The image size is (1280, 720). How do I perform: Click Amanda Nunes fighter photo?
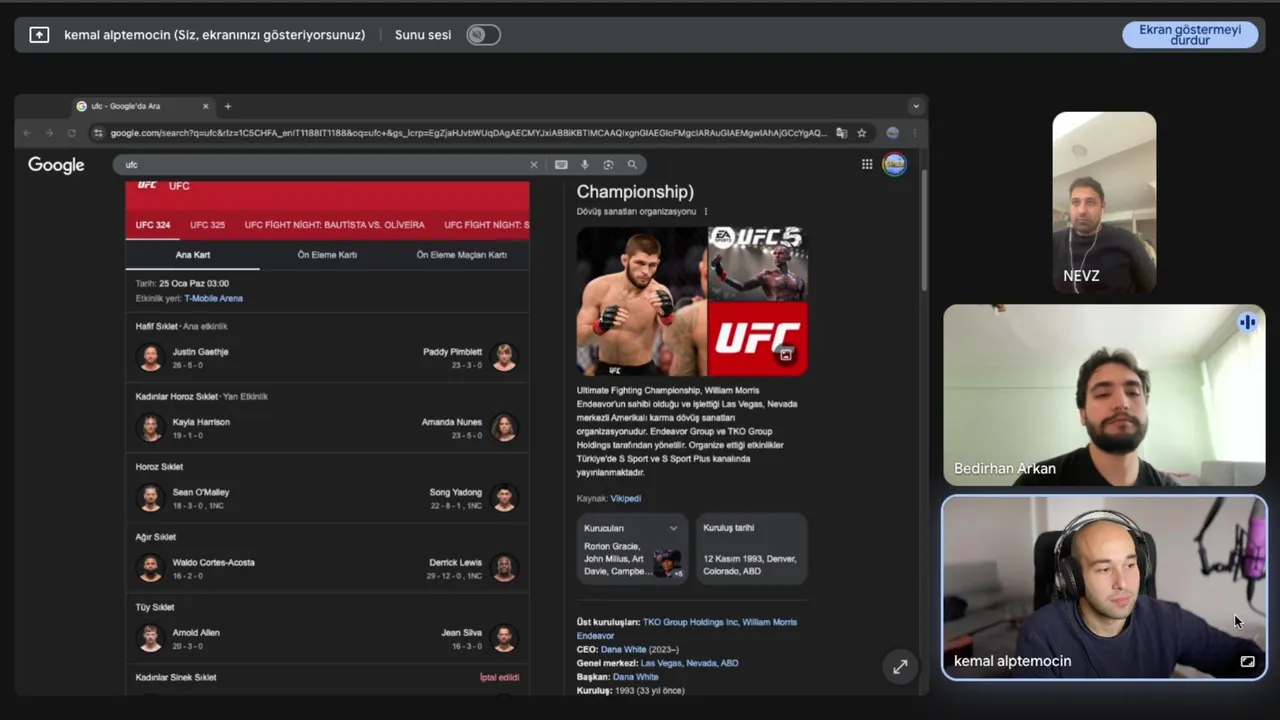(505, 427)
